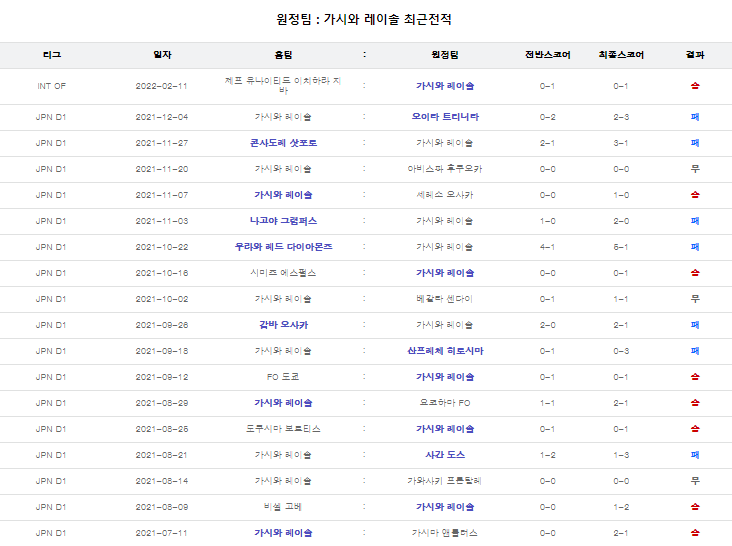
Task: Click half-time score 4-1 in 우라와 row
Action: pos(547,247)
